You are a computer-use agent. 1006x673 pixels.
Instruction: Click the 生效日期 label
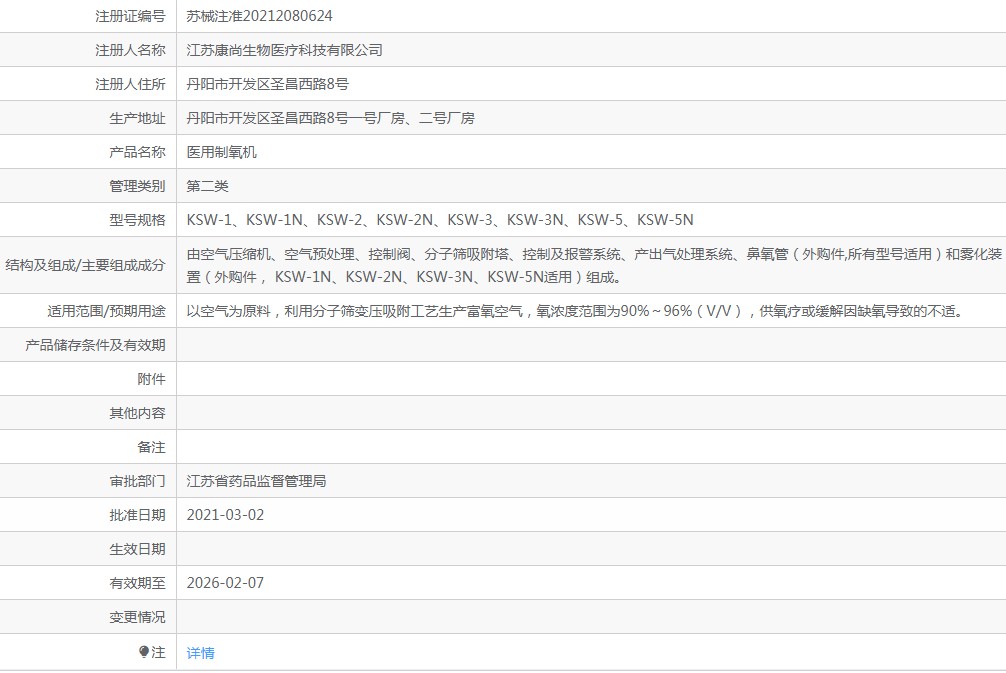[x=137, y=549]
